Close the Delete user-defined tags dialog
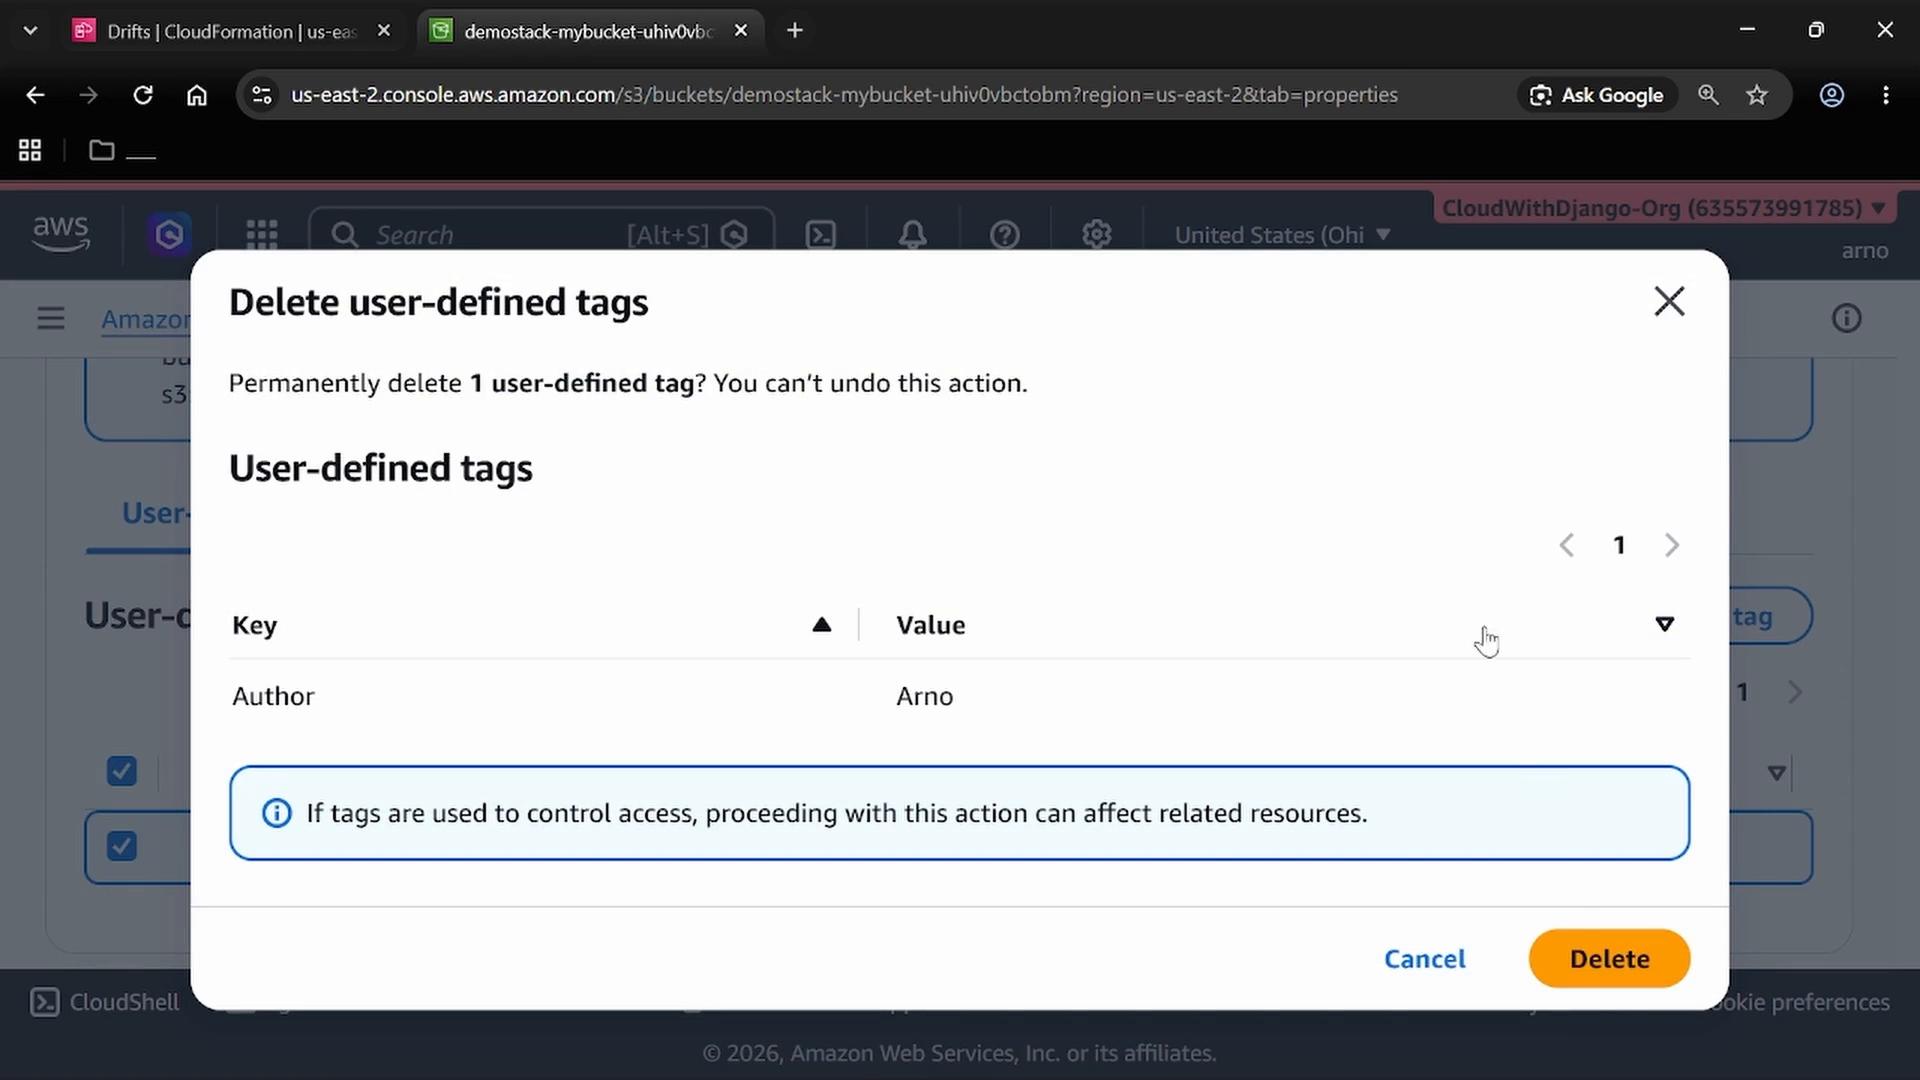Screen dimensions: 1920x1080 click(x=1669, y=301)
